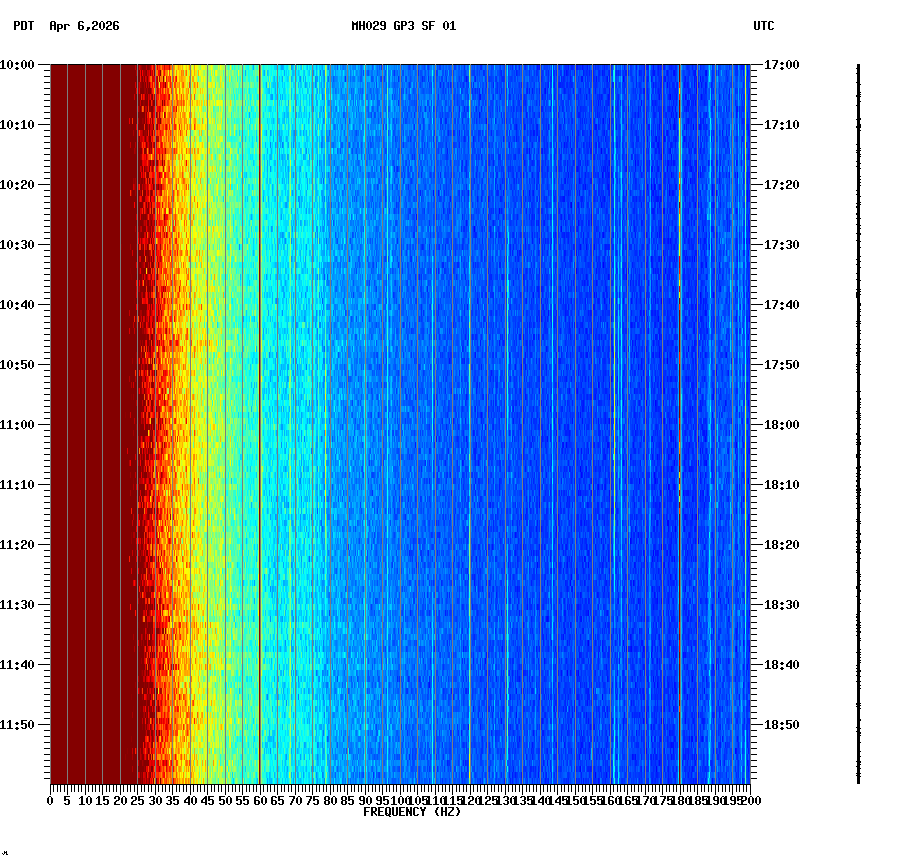Click the 18:00 tick mark on right axis
Image resolution: width=902 pixels, height=864 pixels.
(757, 423)
